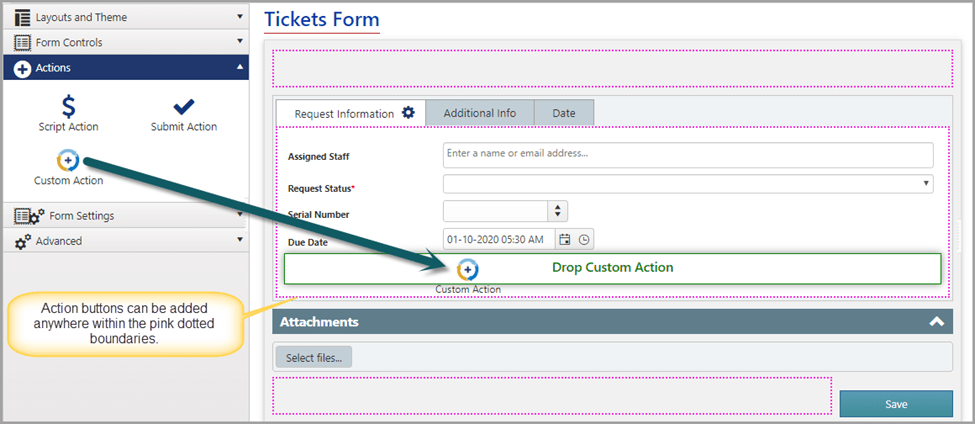Image resolution: width=975 pixels, height=424 pixels.
Task: Click into the Assigned Staff field
Action: tap(688, 155)
